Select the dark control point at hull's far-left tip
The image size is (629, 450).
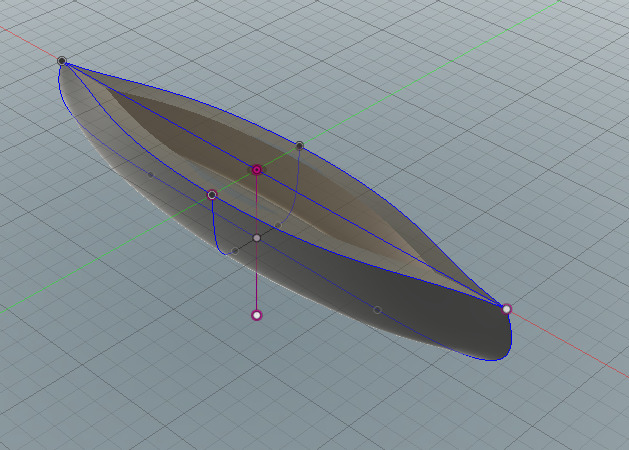(x=62, y=61)
